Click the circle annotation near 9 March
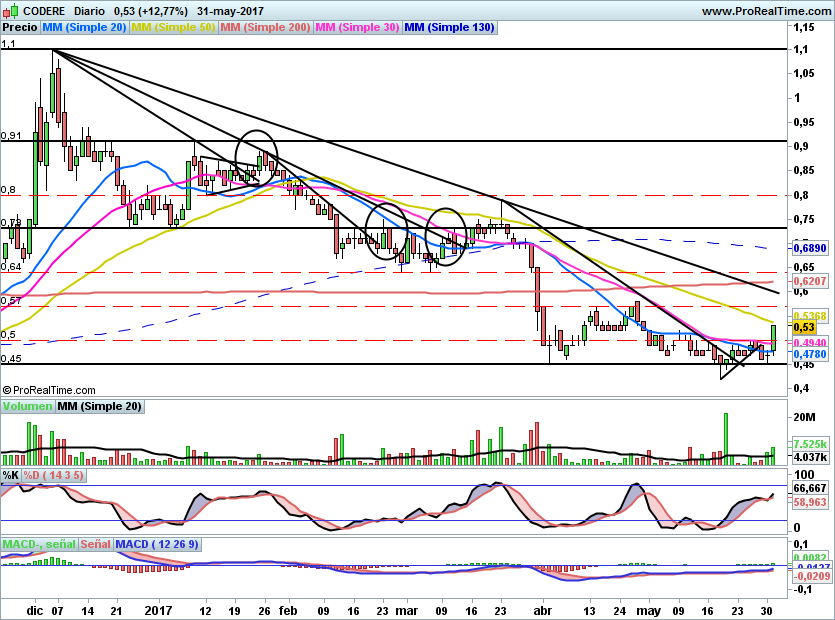 coord(446,235)
